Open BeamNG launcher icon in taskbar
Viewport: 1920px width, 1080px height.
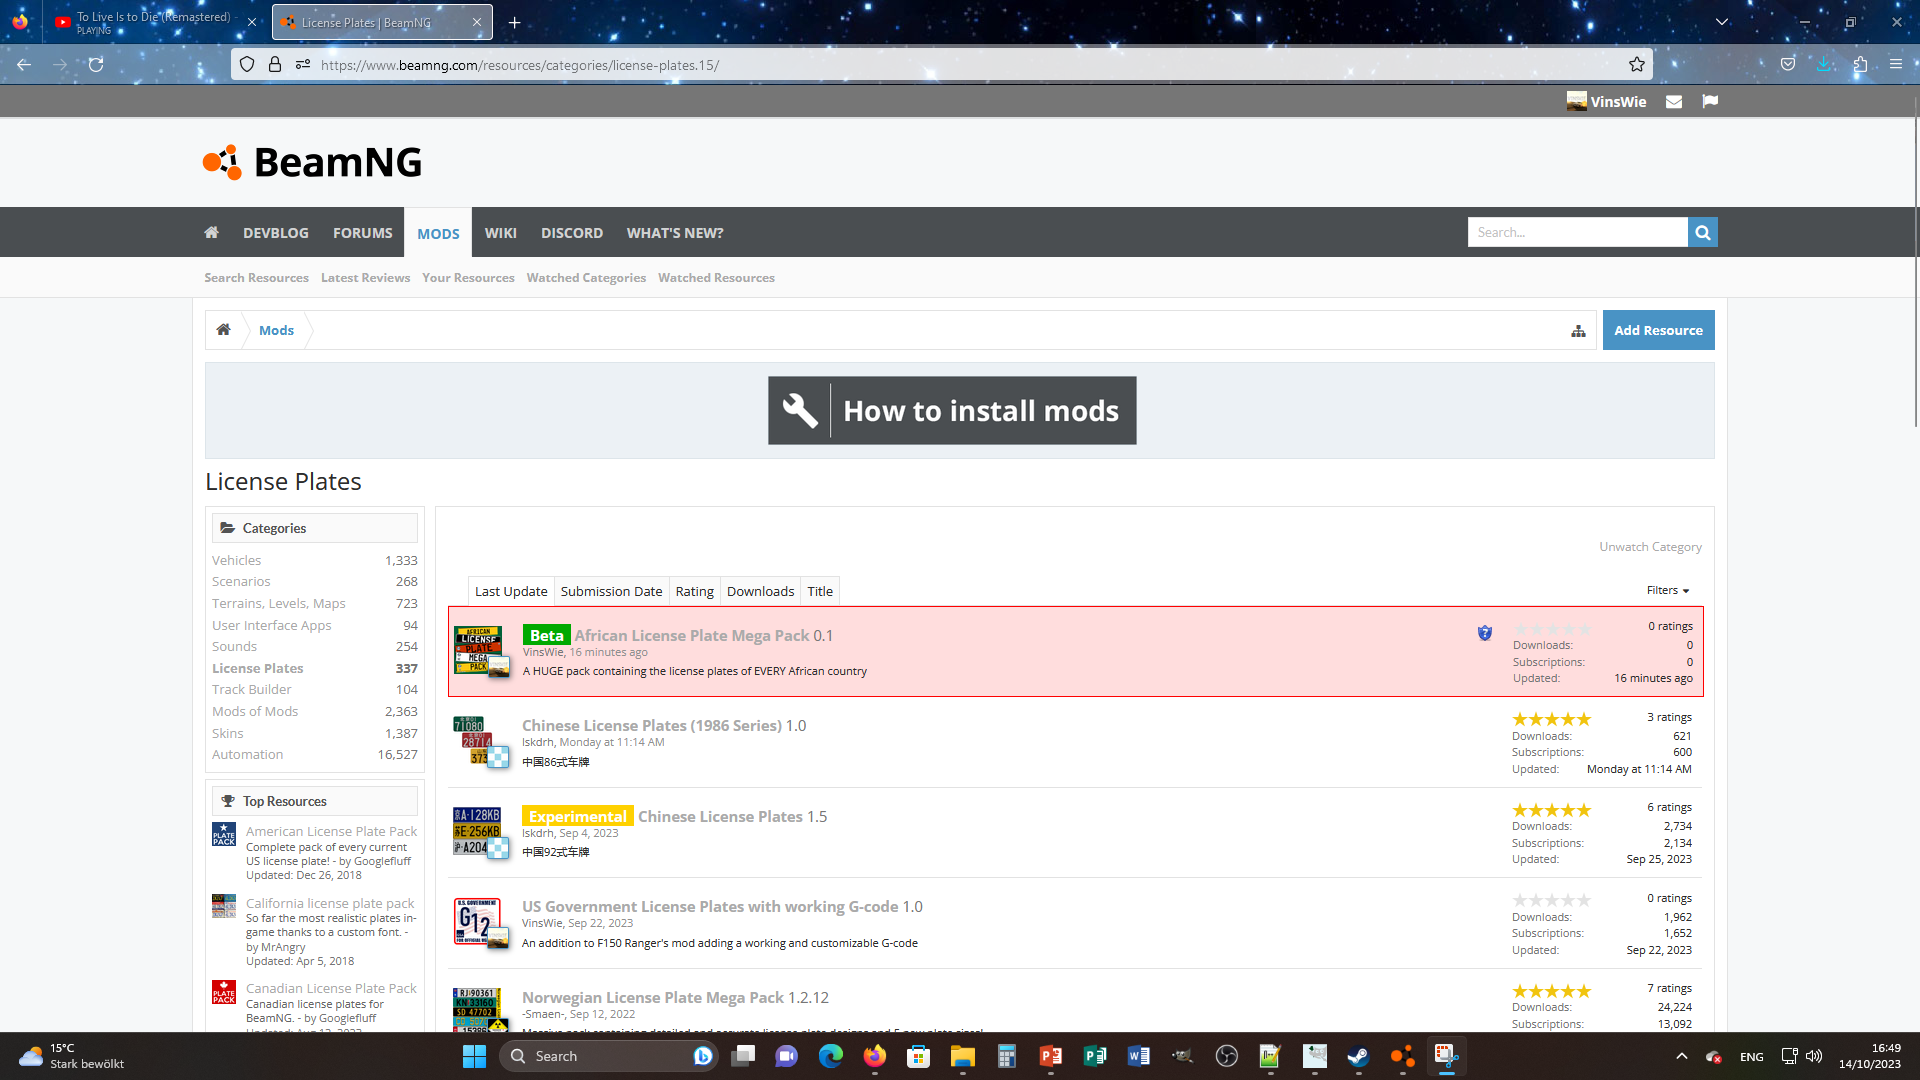pyautogui.click(x=1402, y=1056)
